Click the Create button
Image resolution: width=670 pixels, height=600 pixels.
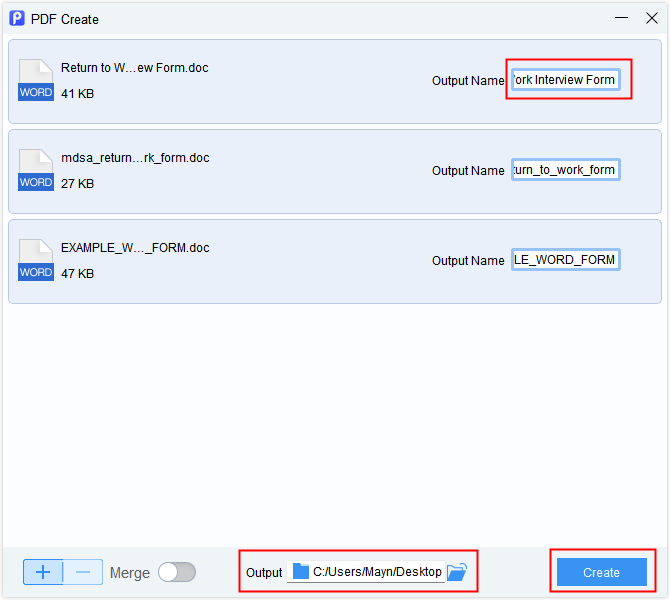(x=602, y=572)
